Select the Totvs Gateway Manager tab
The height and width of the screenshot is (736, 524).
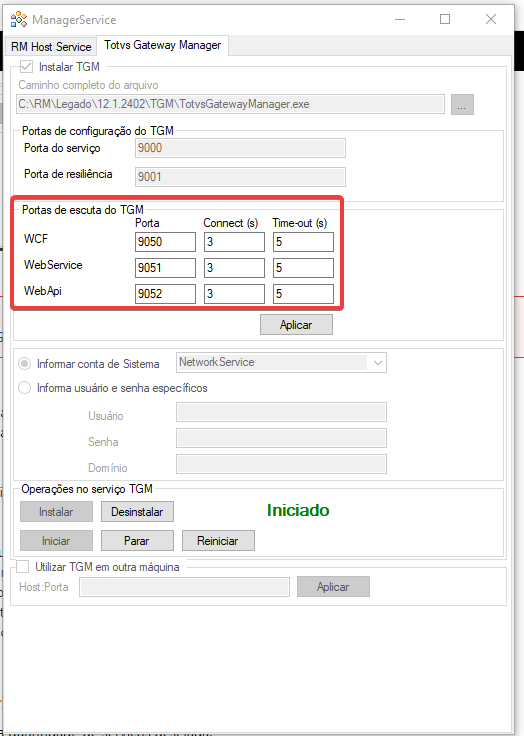point(162,45)
